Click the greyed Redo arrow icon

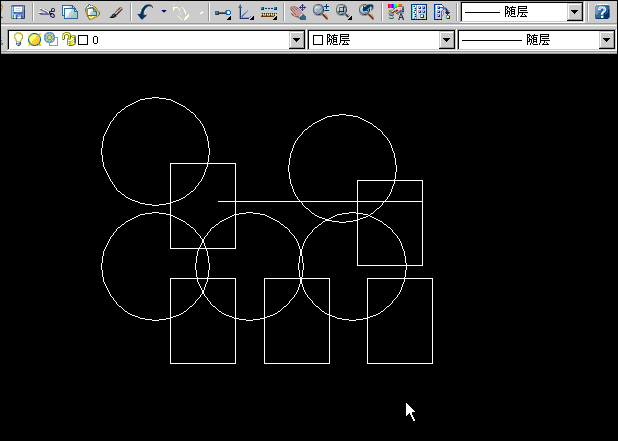pyautogui.click(x=181, y=12)
